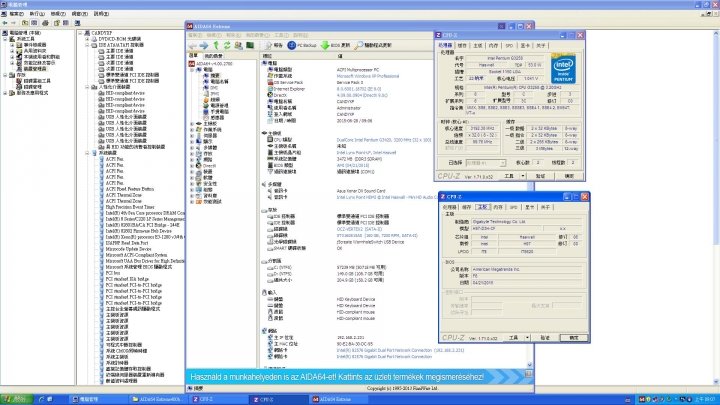720x405 pixels.
Task: Open Tools dropdown arrow in Intel Pentium CPU-Z window
Action: (x=523, y=176)
